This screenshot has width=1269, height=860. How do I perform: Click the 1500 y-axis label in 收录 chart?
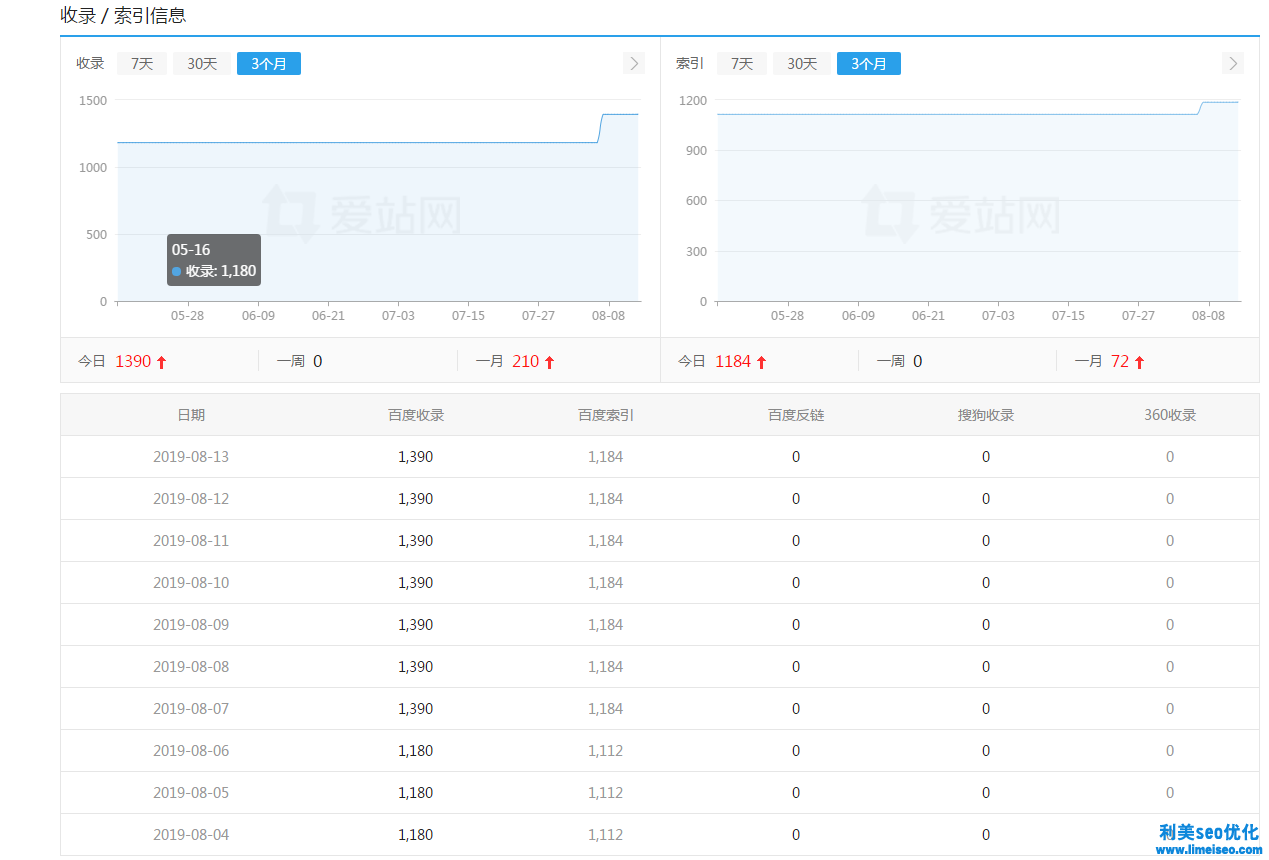point(93,100)
